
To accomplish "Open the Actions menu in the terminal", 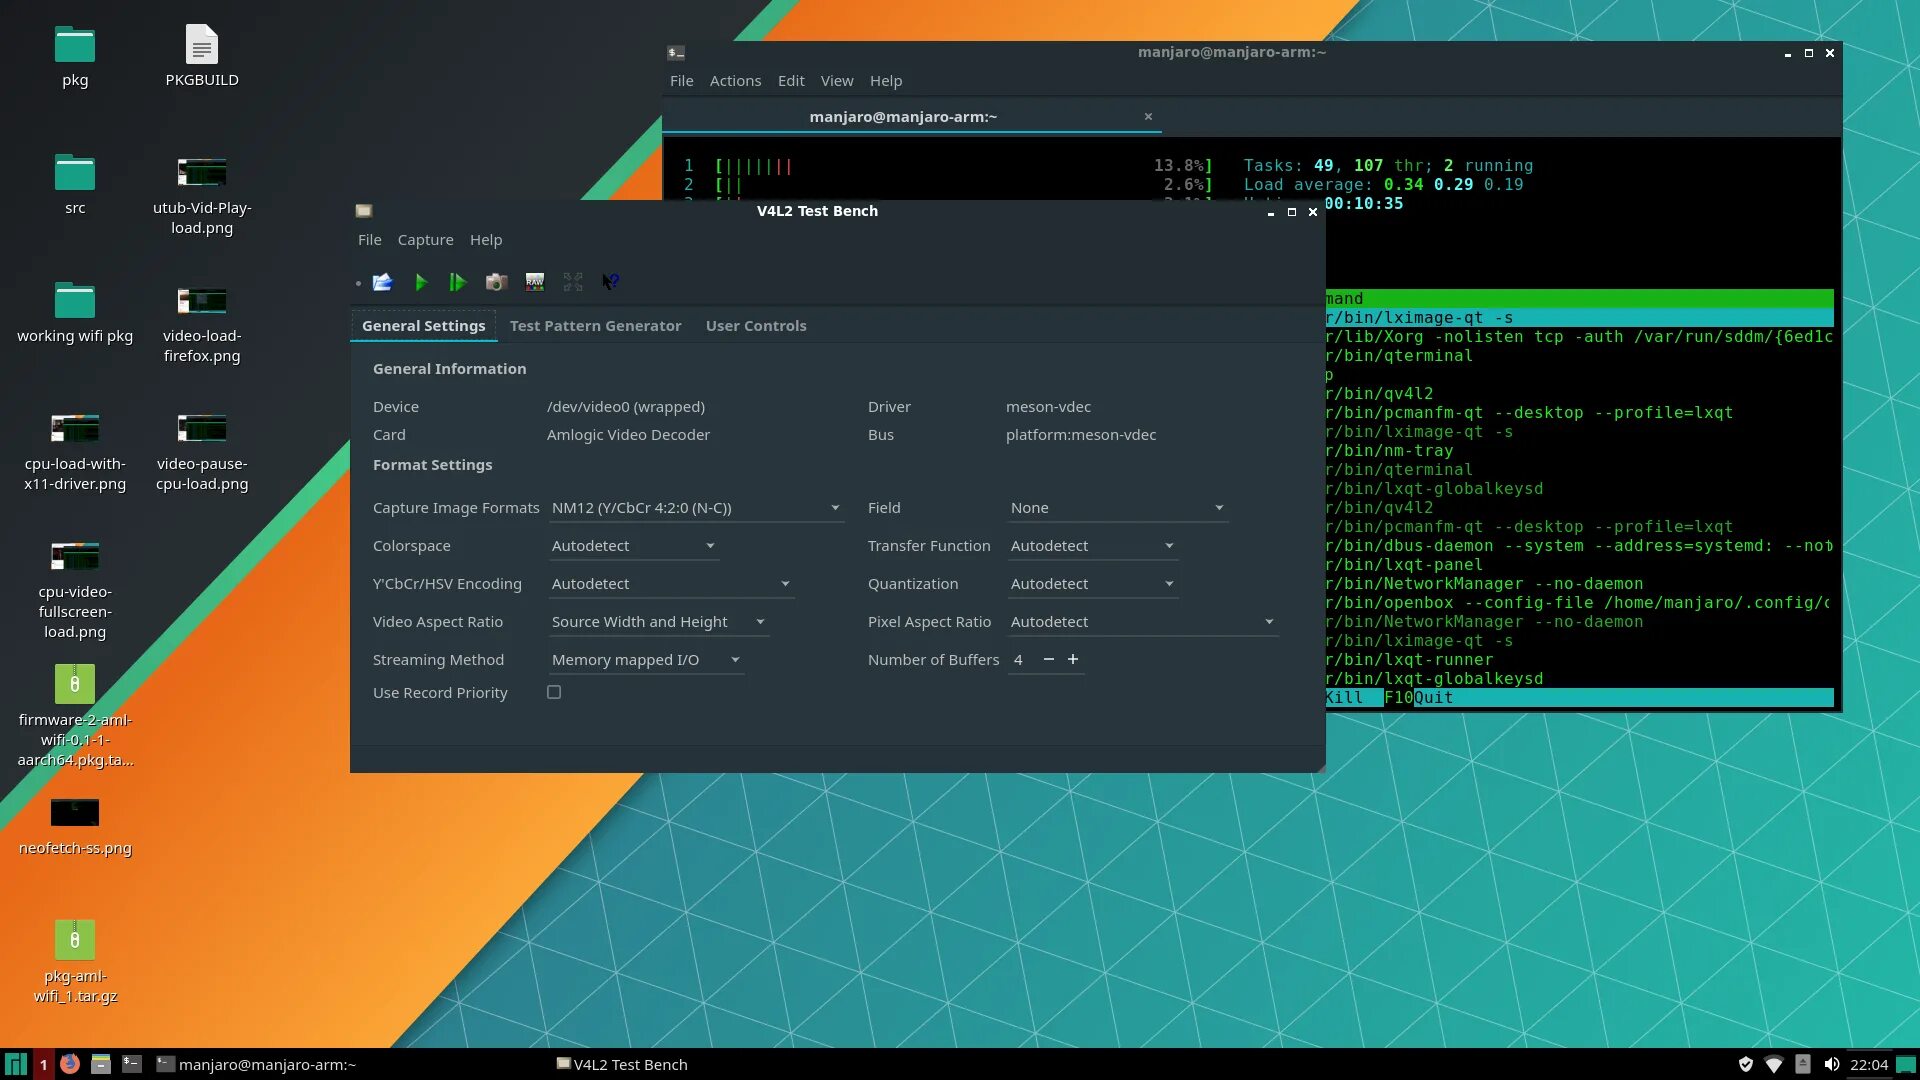I will (x=735, y=81).
